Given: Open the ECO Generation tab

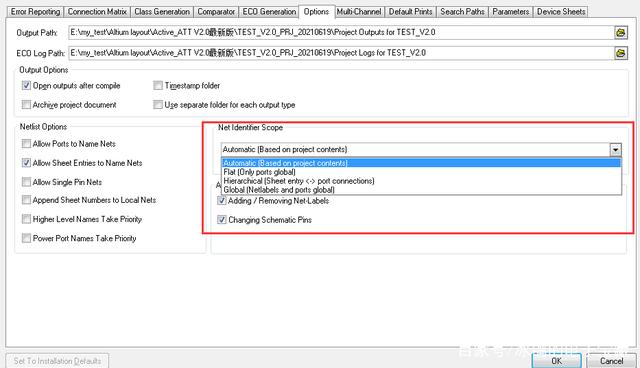Looking at the screenshot, I should tap(269, 12).
